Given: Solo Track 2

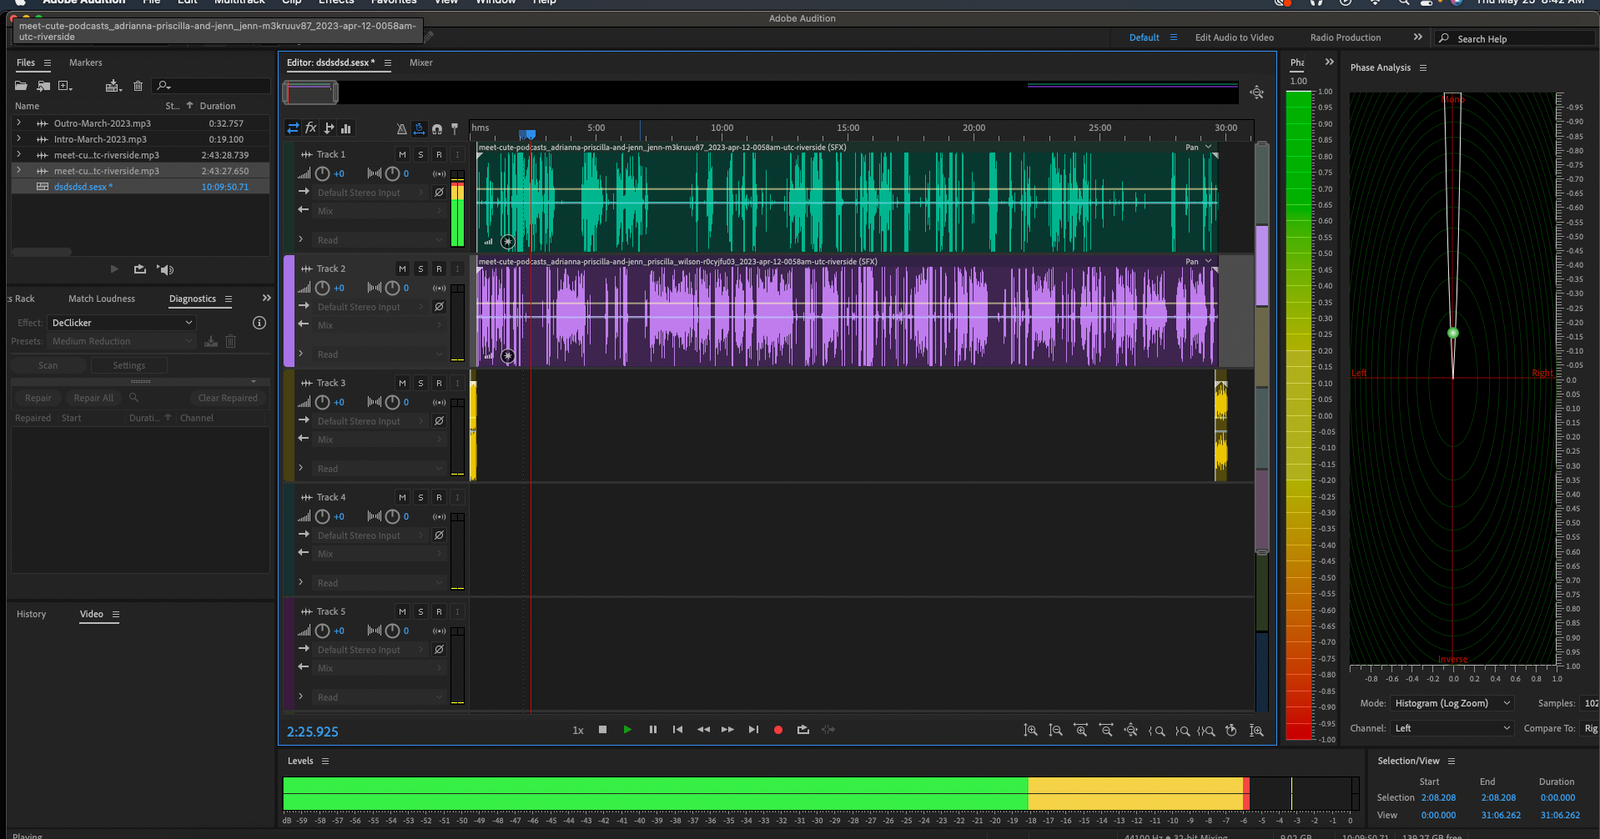Looking at the screenshot, I should pyautogui.click(x=420, y=269).
